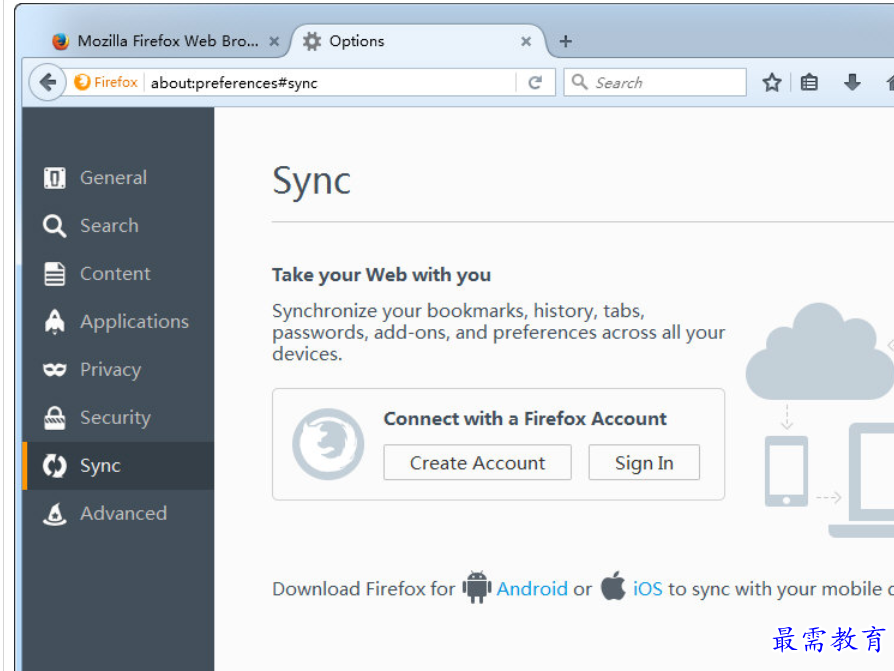The width and height of the screenshot is (894, 671).
Task: Click the Sign In button
Action: click(x=644, y=462)
